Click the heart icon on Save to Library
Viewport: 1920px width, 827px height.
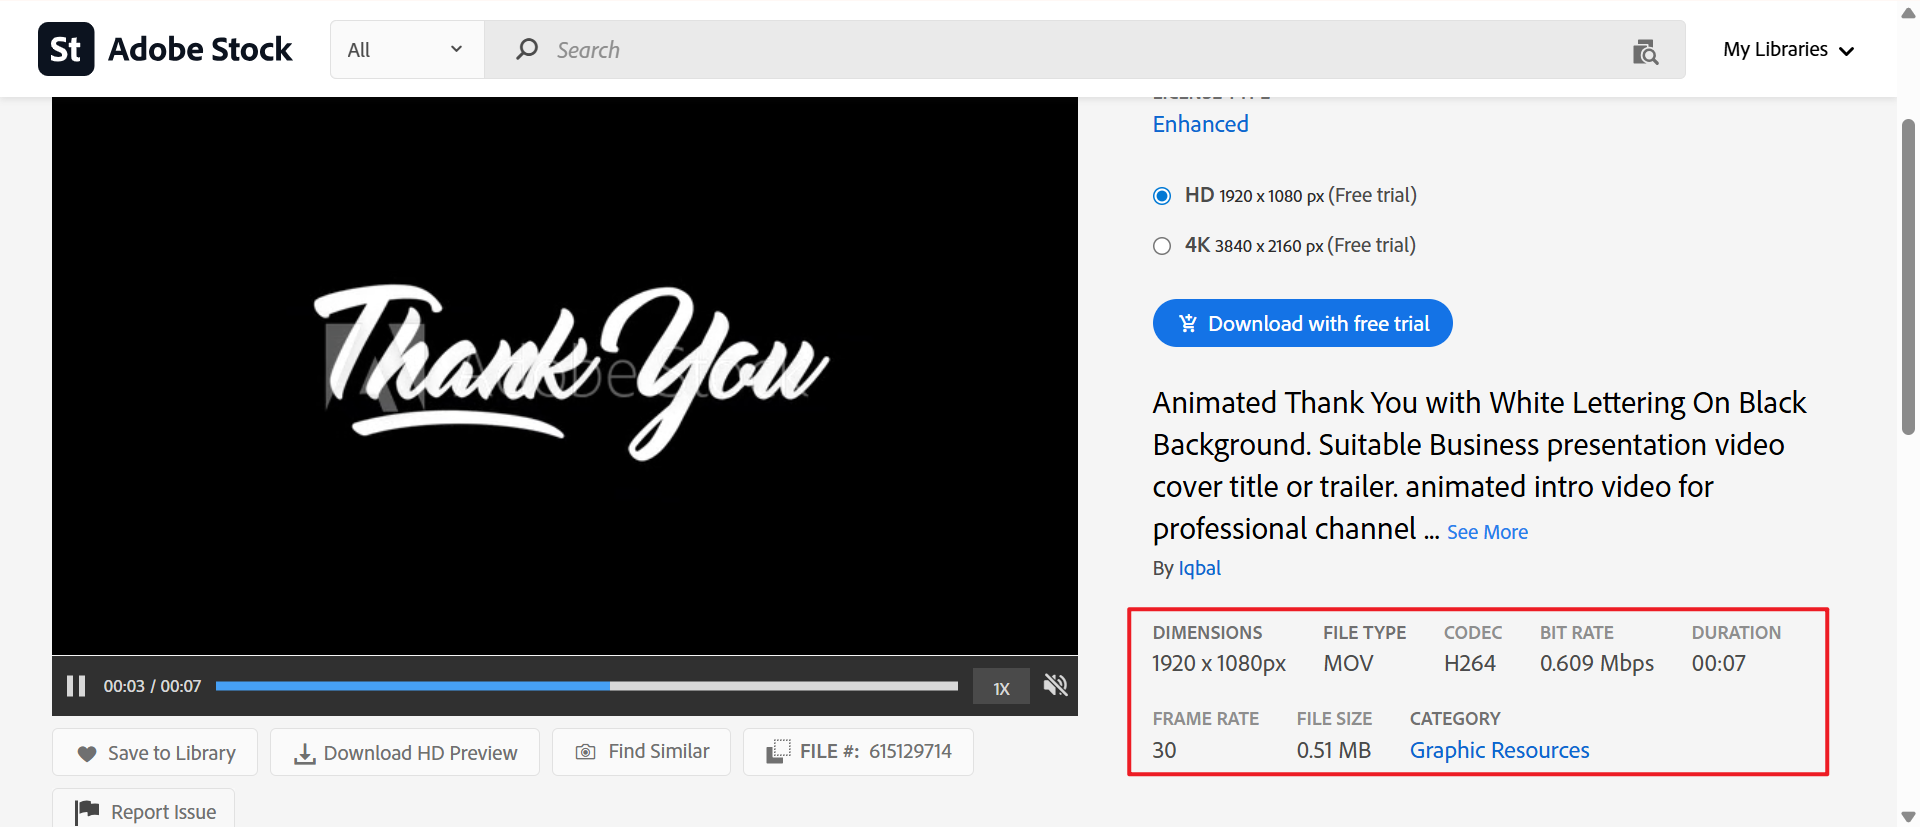click(87, 754)
